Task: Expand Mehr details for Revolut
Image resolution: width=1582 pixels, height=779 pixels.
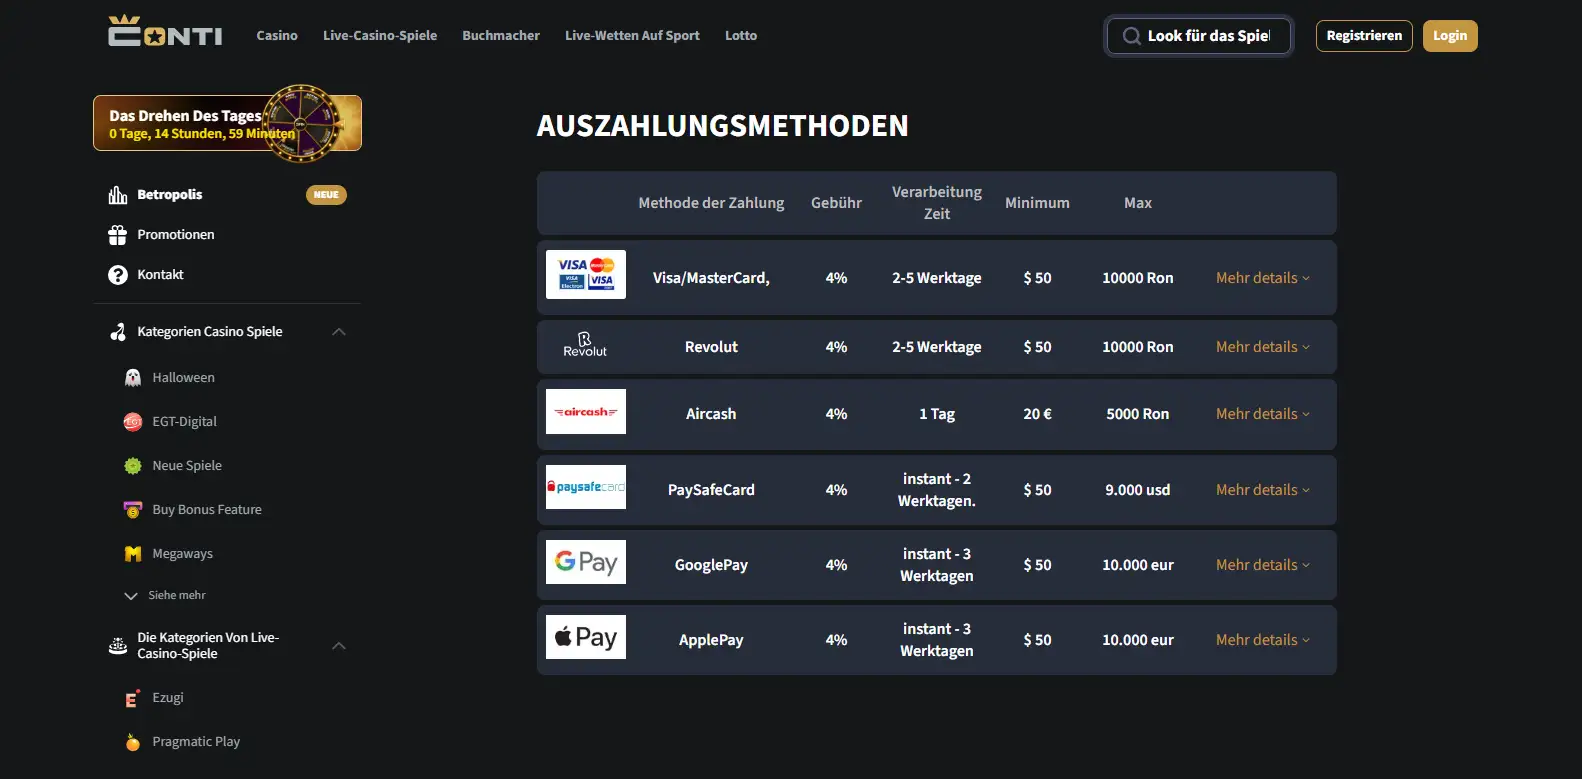Action: coord(1263,347)
